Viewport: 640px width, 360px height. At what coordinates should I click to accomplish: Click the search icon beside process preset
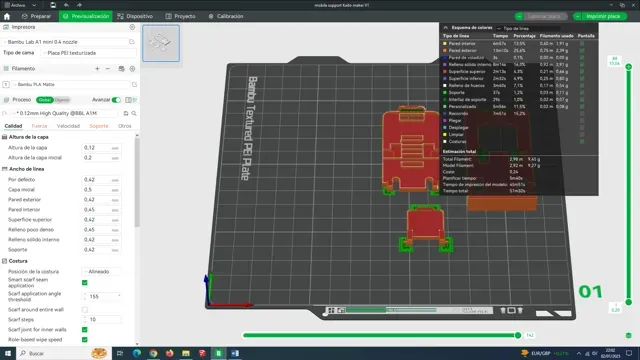(134, 113)
